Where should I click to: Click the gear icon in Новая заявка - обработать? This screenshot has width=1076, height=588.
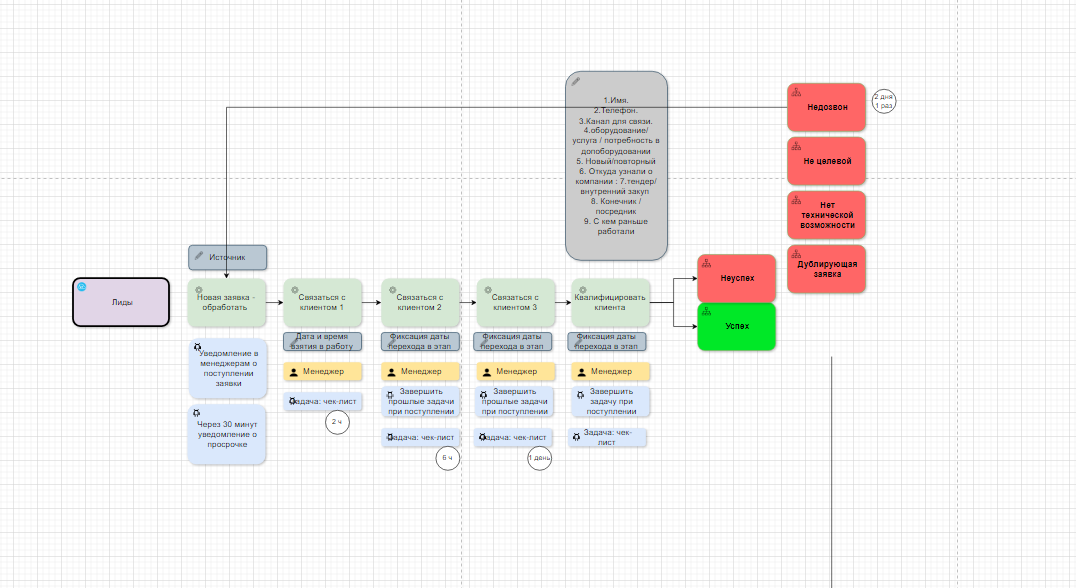coord(198,290)
